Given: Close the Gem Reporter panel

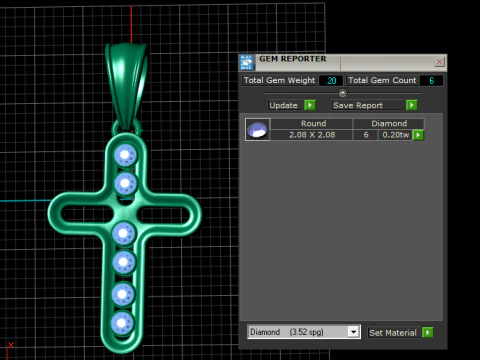Looking at the screenshot, I should pyautogui.click(x=439, y=62).
